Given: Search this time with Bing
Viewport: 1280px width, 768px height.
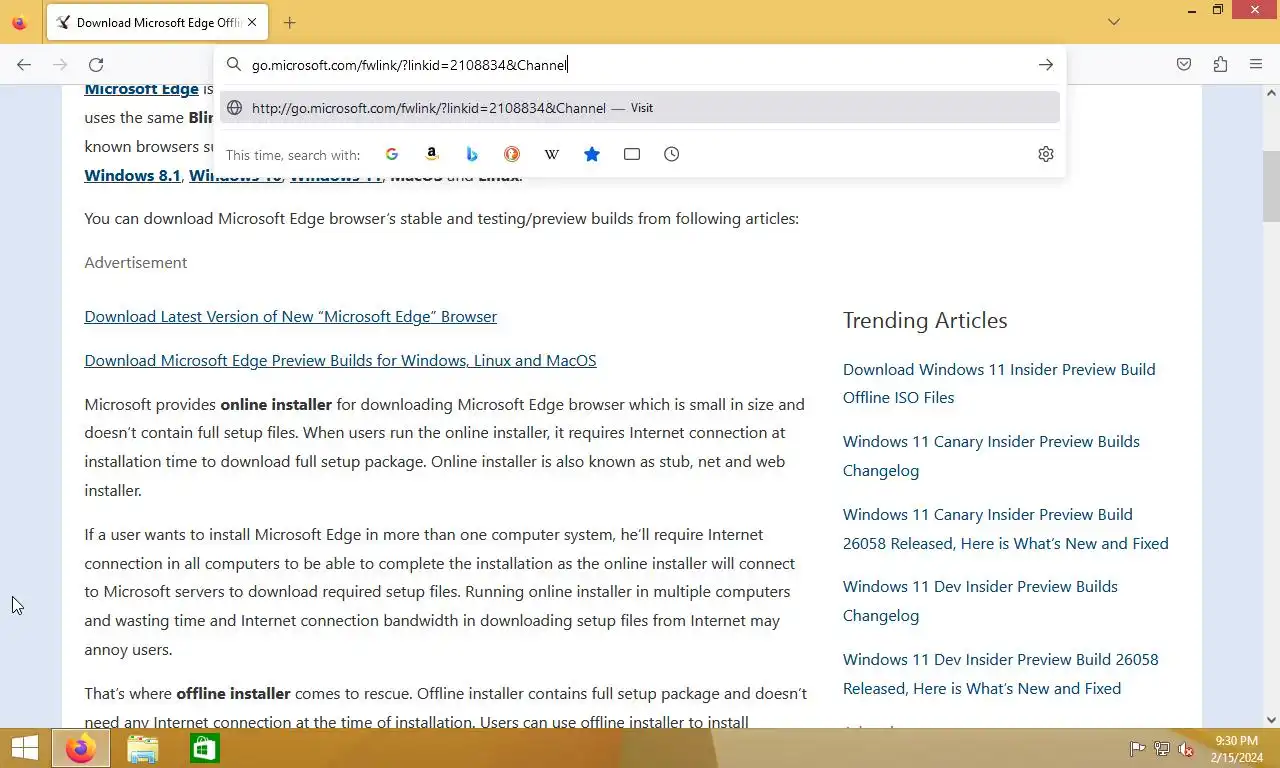Looking at the screenshot, I should pos(472,154).
